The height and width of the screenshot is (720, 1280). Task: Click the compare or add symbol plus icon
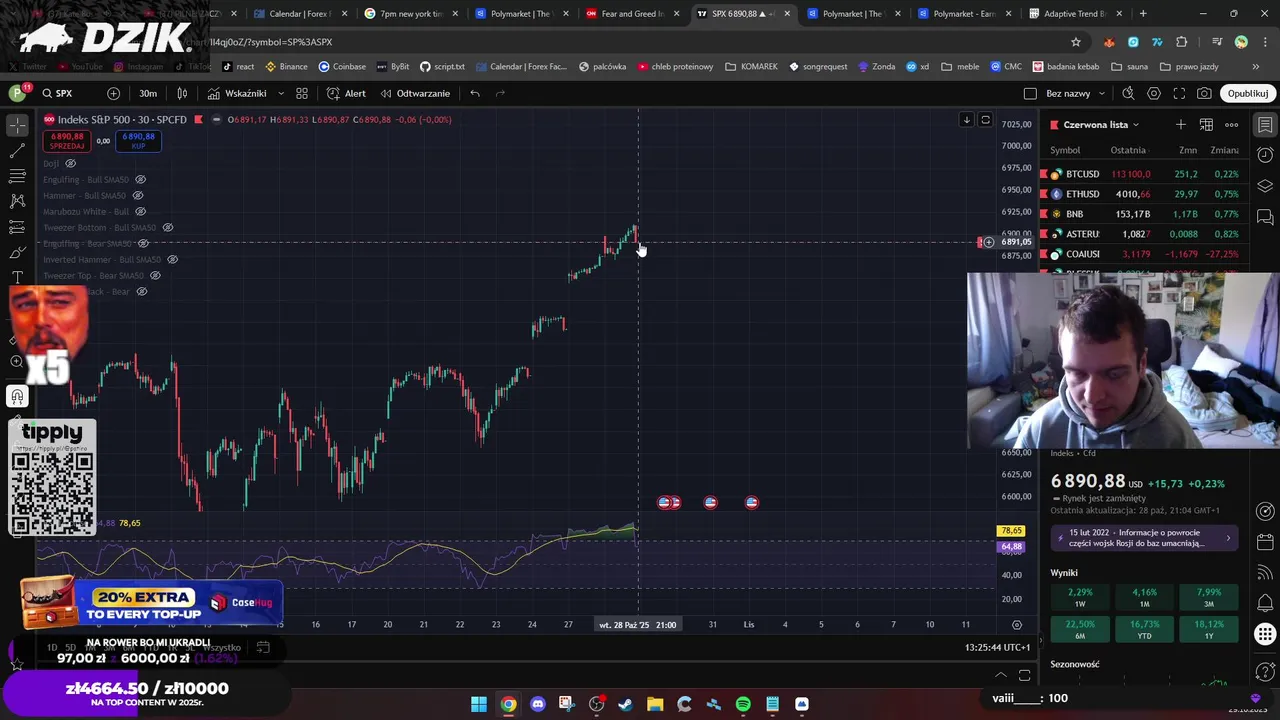[x=113, y=93]
